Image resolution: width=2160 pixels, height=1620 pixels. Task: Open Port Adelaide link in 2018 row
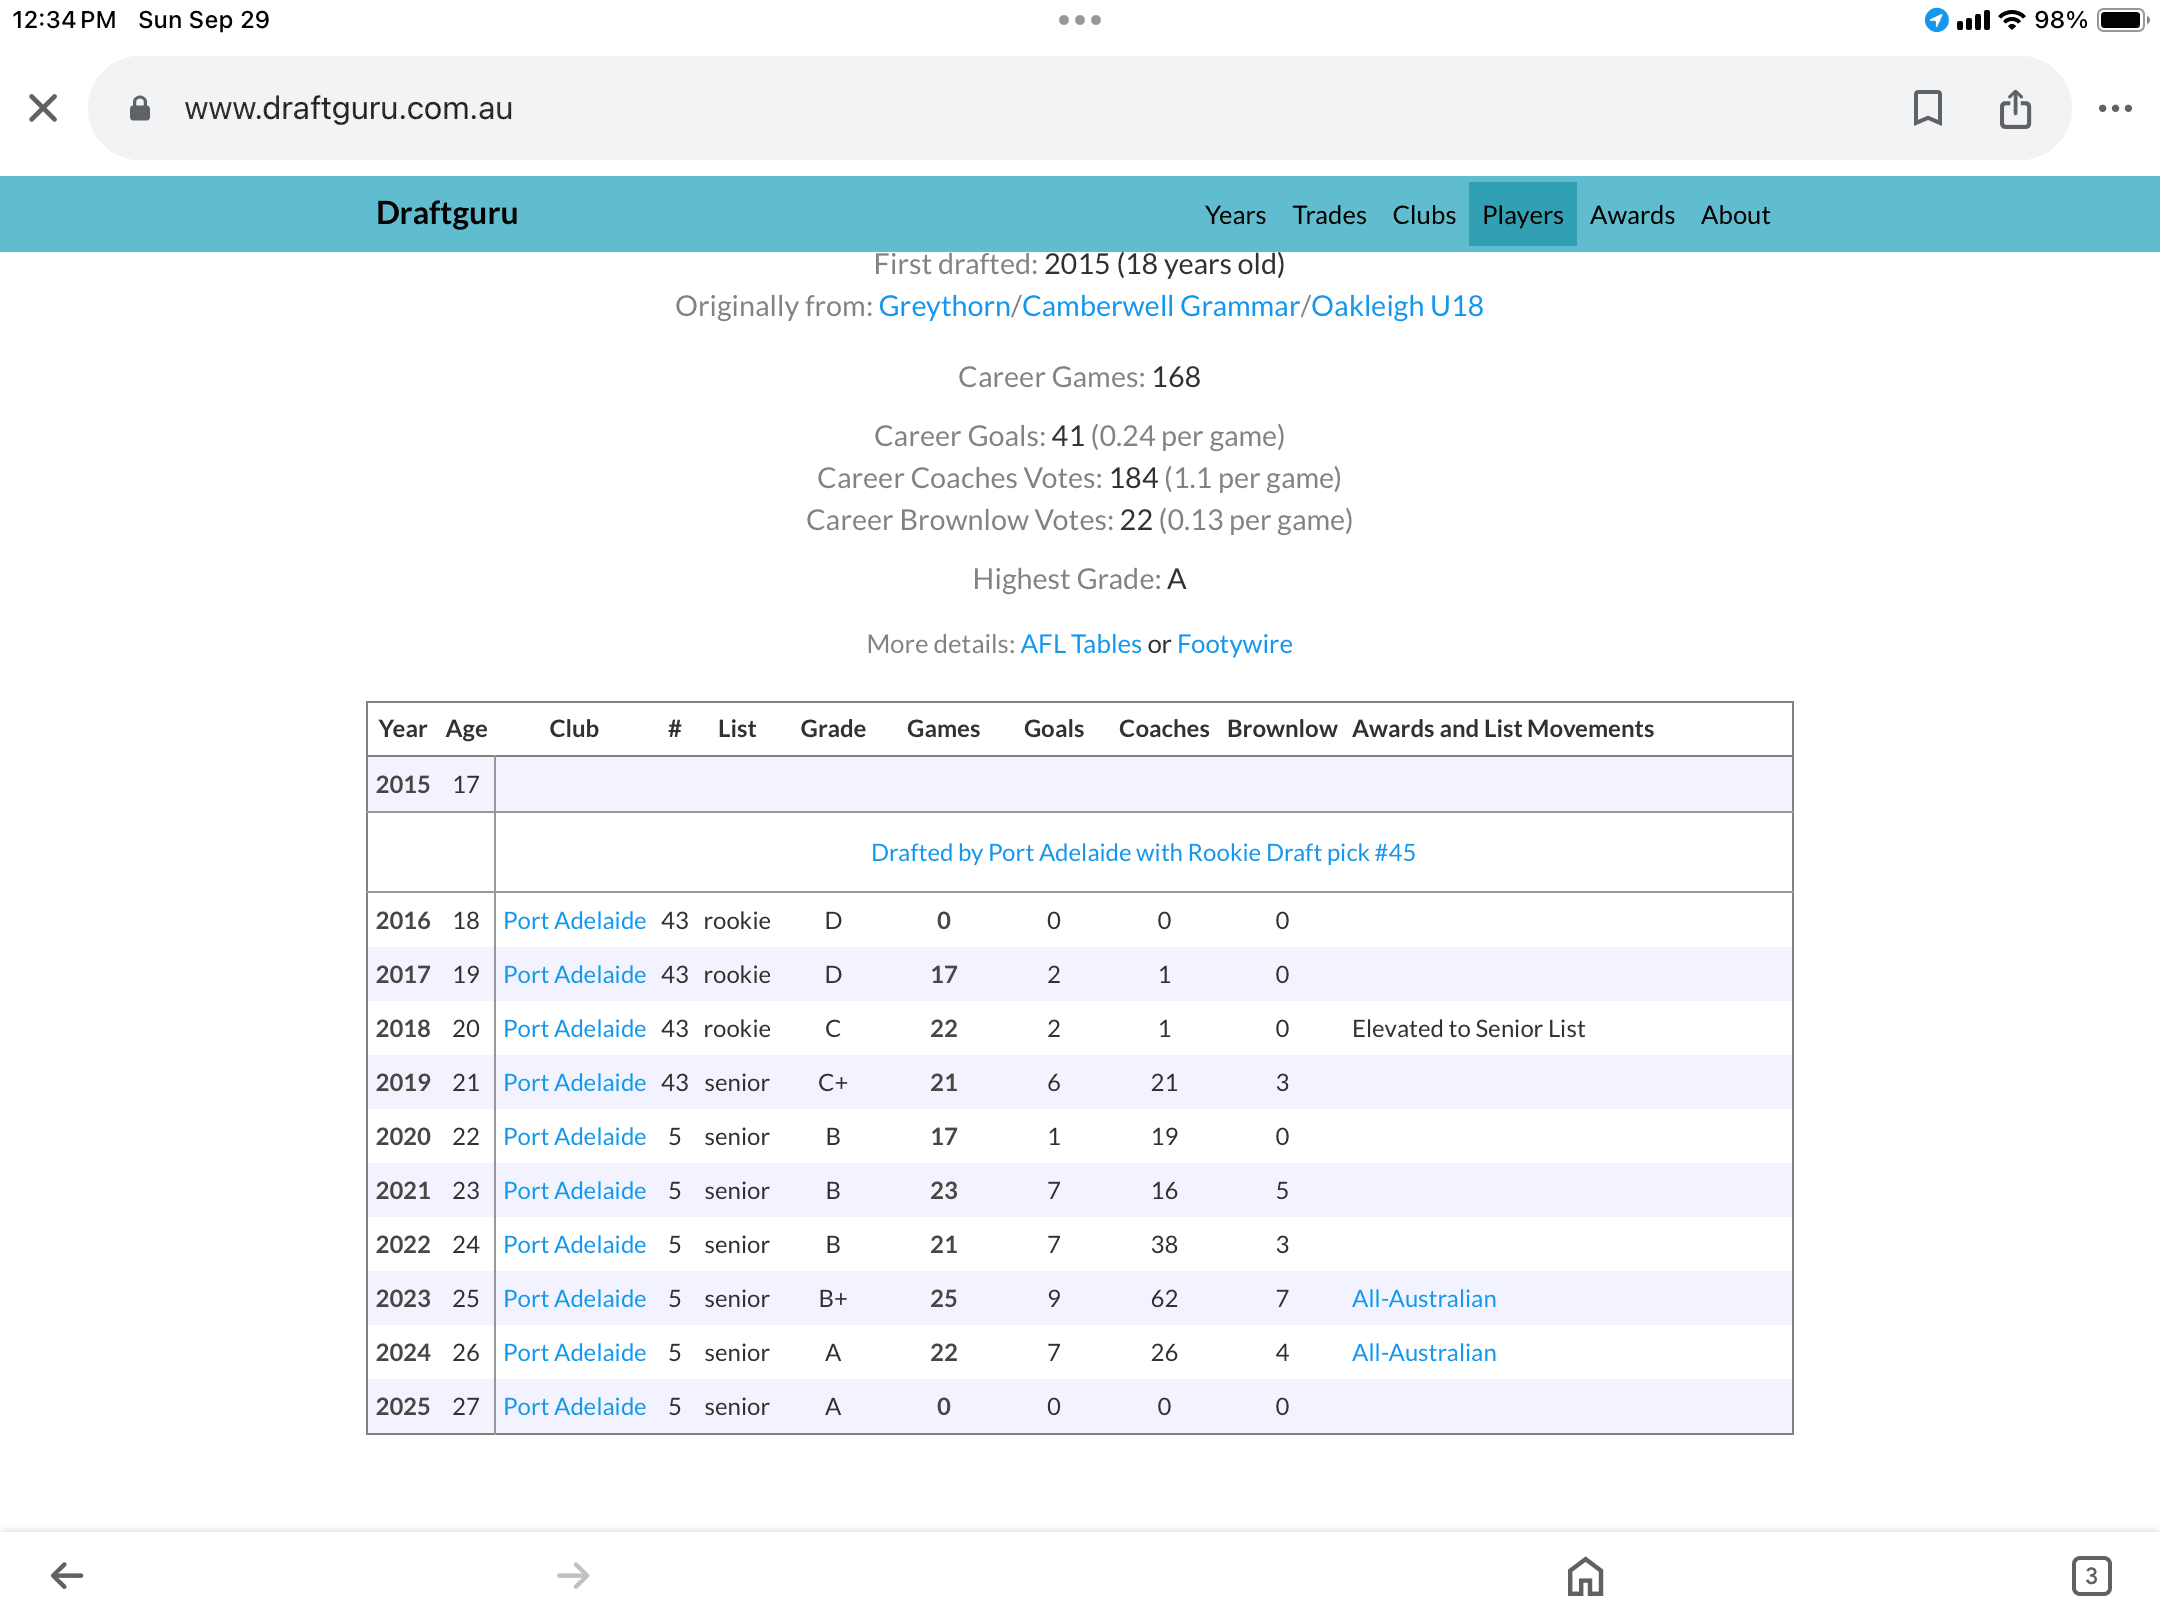pyautogui.click(x=574, y=1028)
